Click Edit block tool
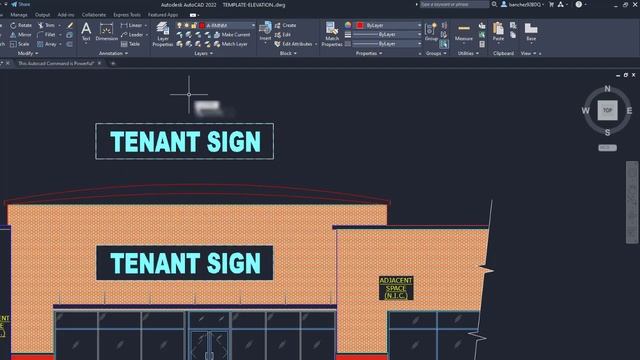The width and height of the screenshot is (640, 360). [x=282, y=35]
